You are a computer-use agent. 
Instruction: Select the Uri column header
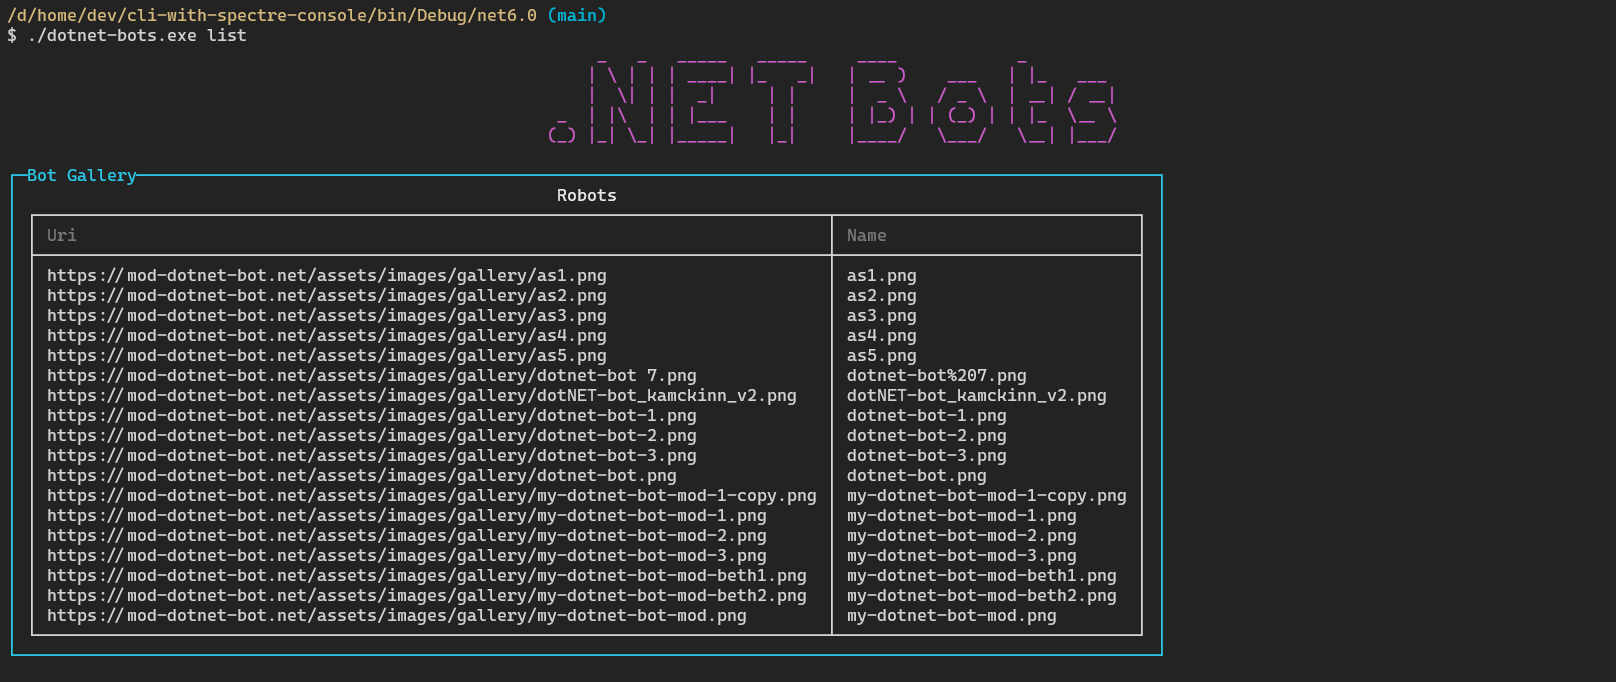(x=62, y=235)
